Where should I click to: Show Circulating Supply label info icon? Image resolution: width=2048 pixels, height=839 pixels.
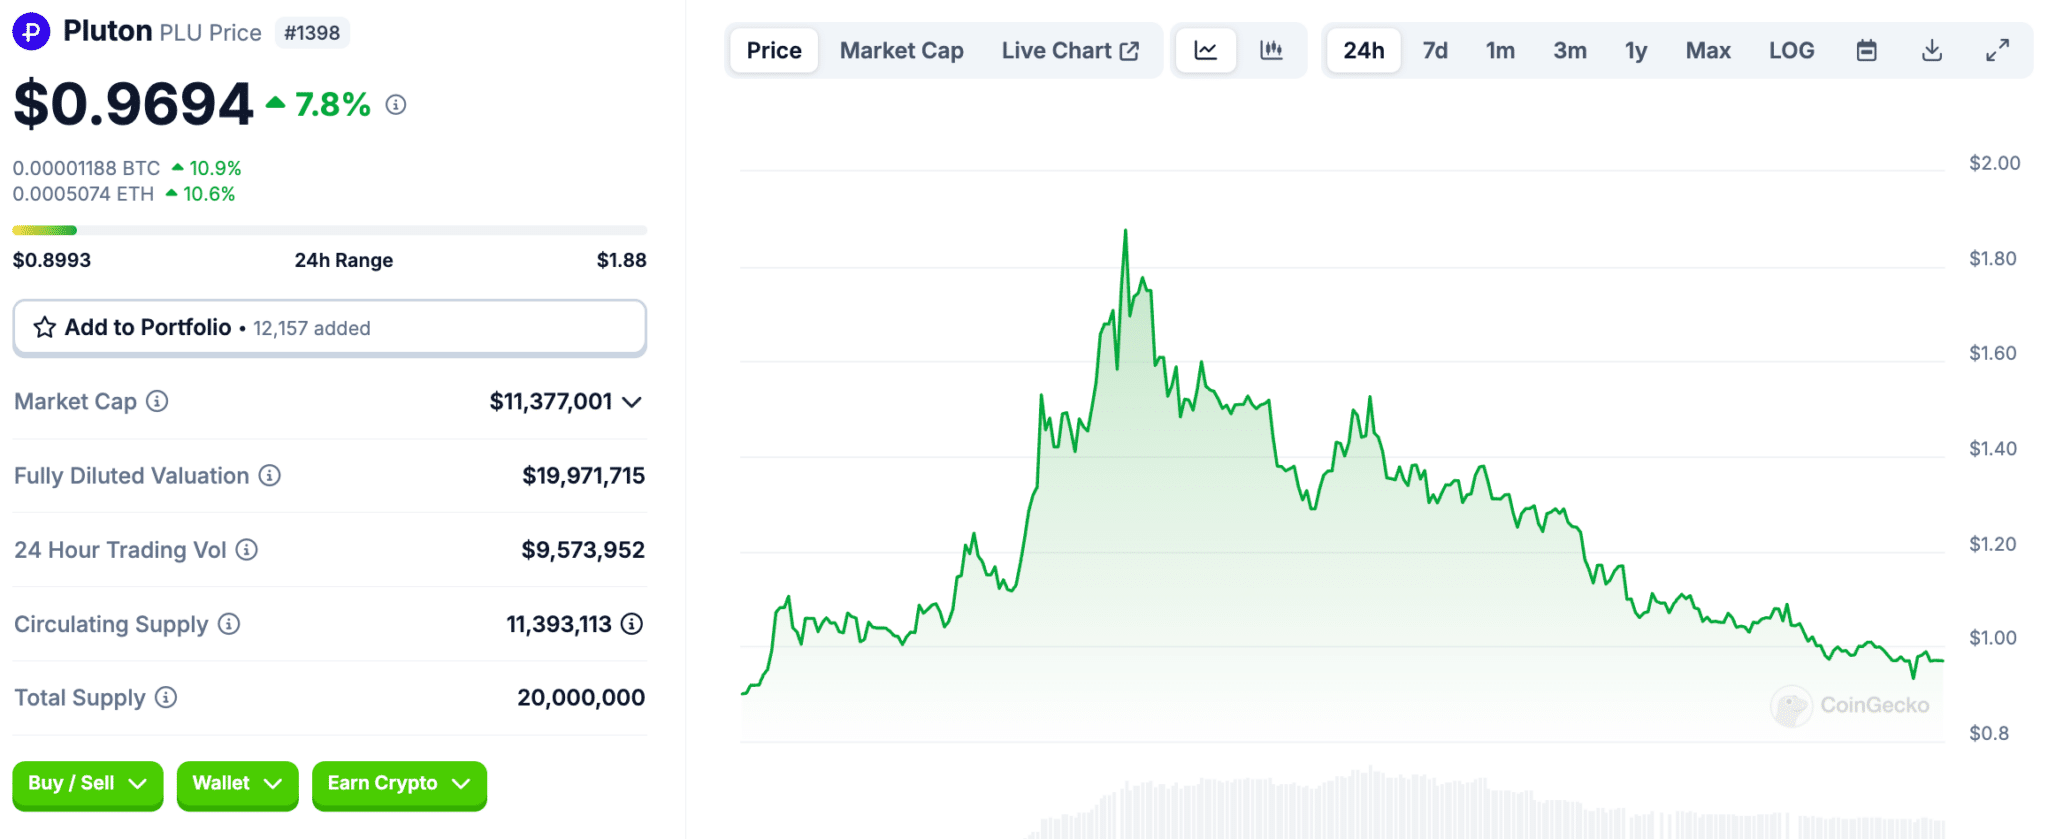pyautogui.click(x=229, y=624)
